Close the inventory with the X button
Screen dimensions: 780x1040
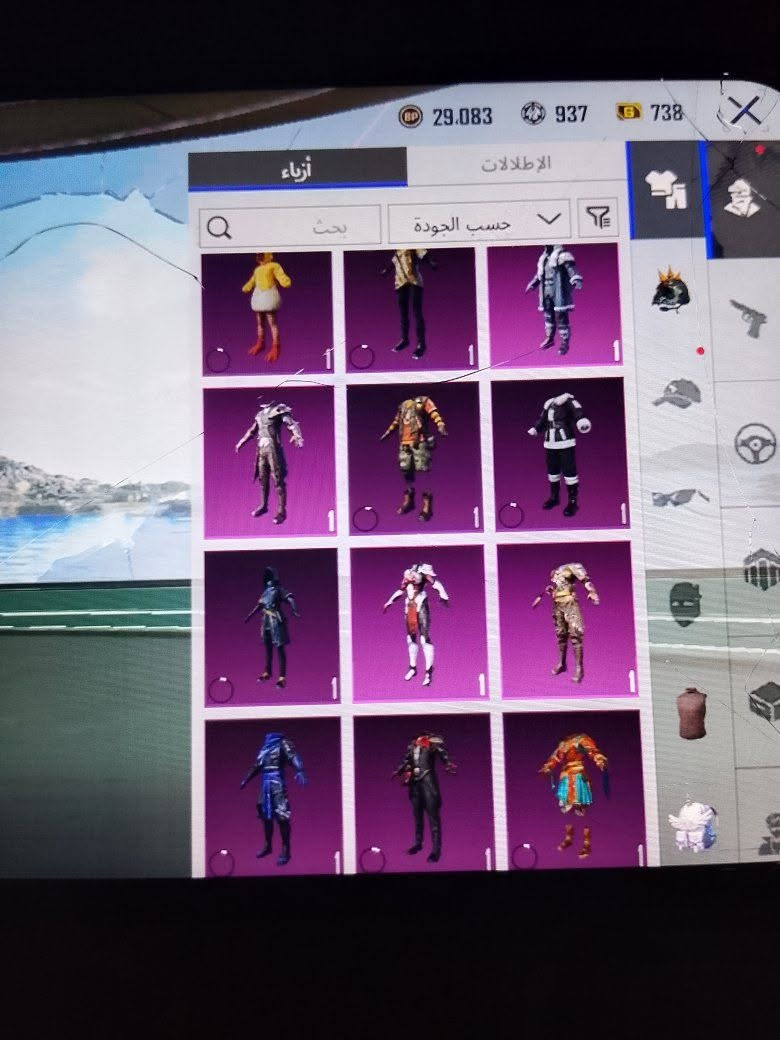(x=744, y=110)
